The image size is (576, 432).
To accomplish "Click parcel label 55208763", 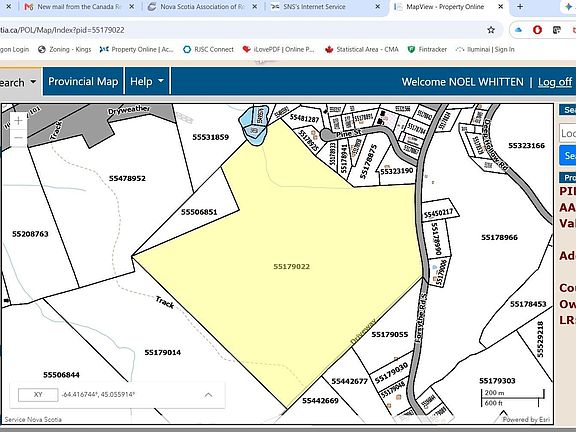I will 30,234.
